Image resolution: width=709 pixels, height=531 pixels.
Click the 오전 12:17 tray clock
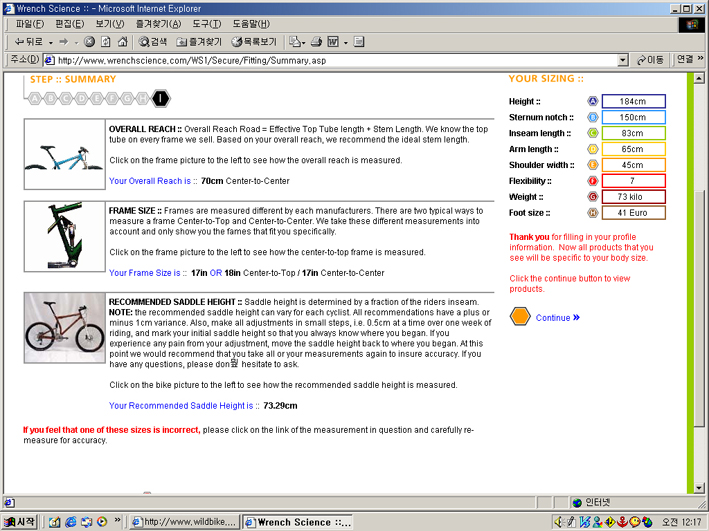pos(681,522)
